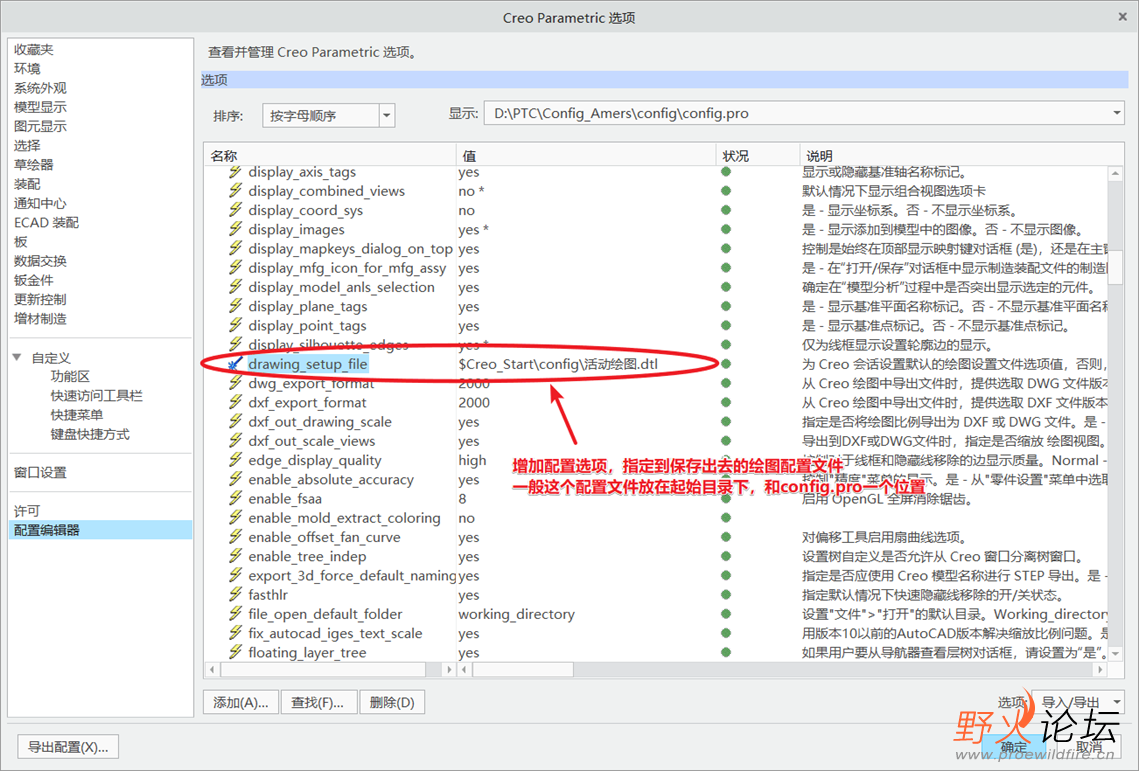The height and width of the screenshot is (771, 1139).
Task: Click green status dot of display_axis_tags
Action: pos(726,172)
